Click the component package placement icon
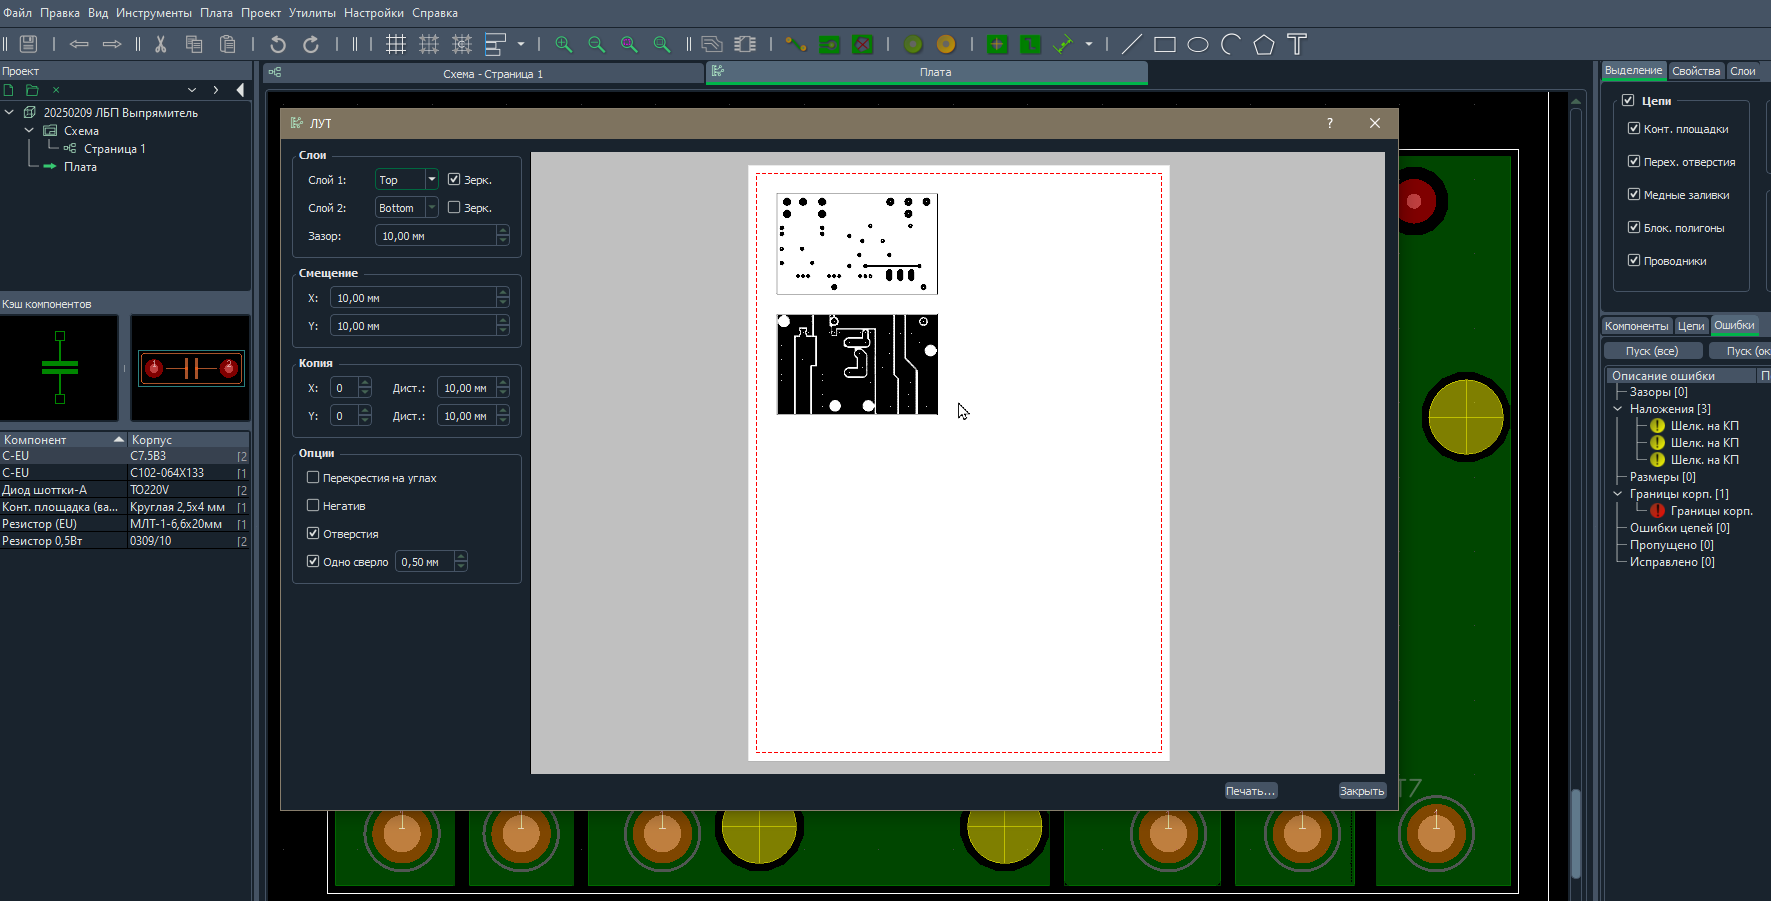 pyautogui.click(x=745, y=44)
